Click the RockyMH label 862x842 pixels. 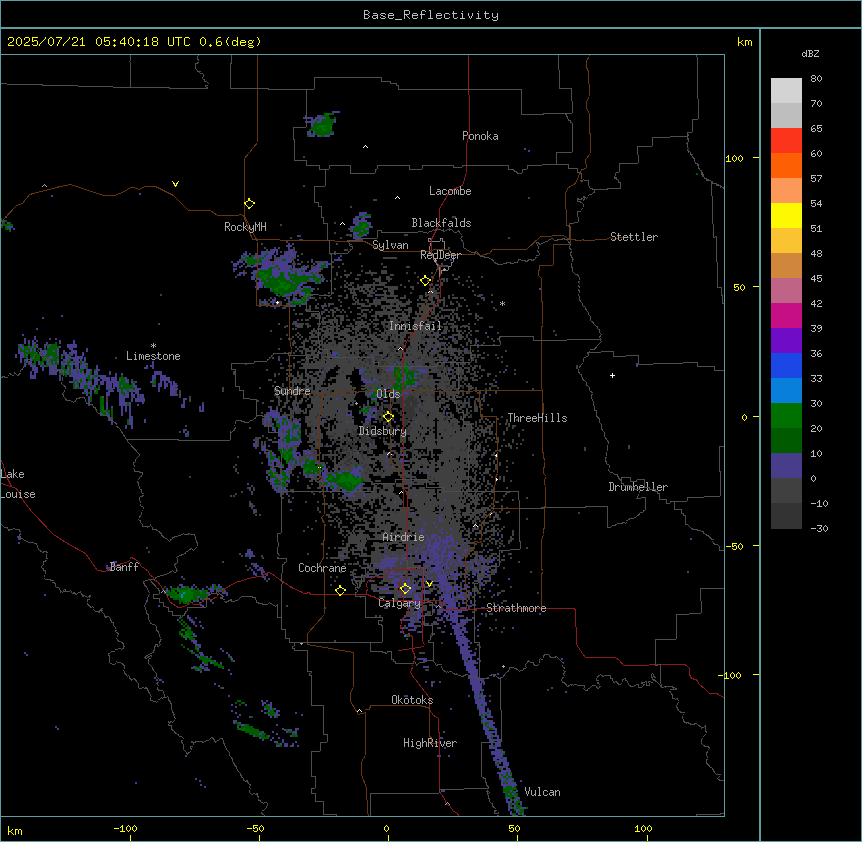pos(245,227)
